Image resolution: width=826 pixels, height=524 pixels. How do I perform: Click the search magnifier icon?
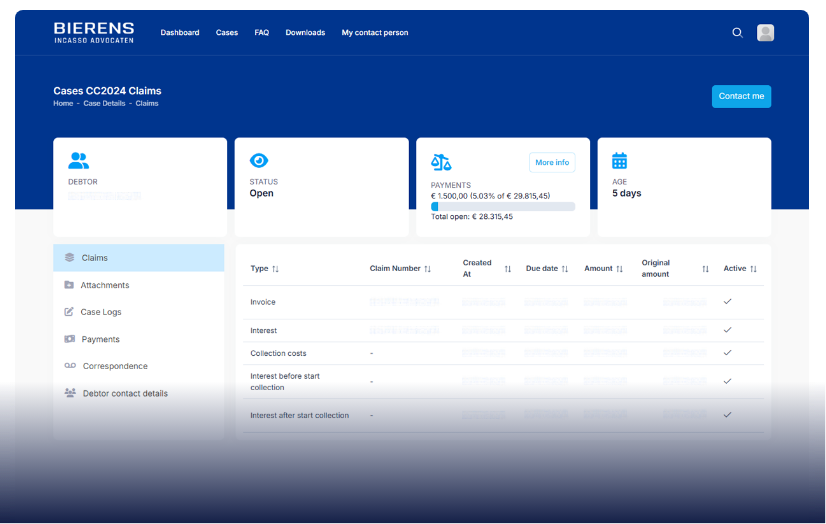point(738,33)
